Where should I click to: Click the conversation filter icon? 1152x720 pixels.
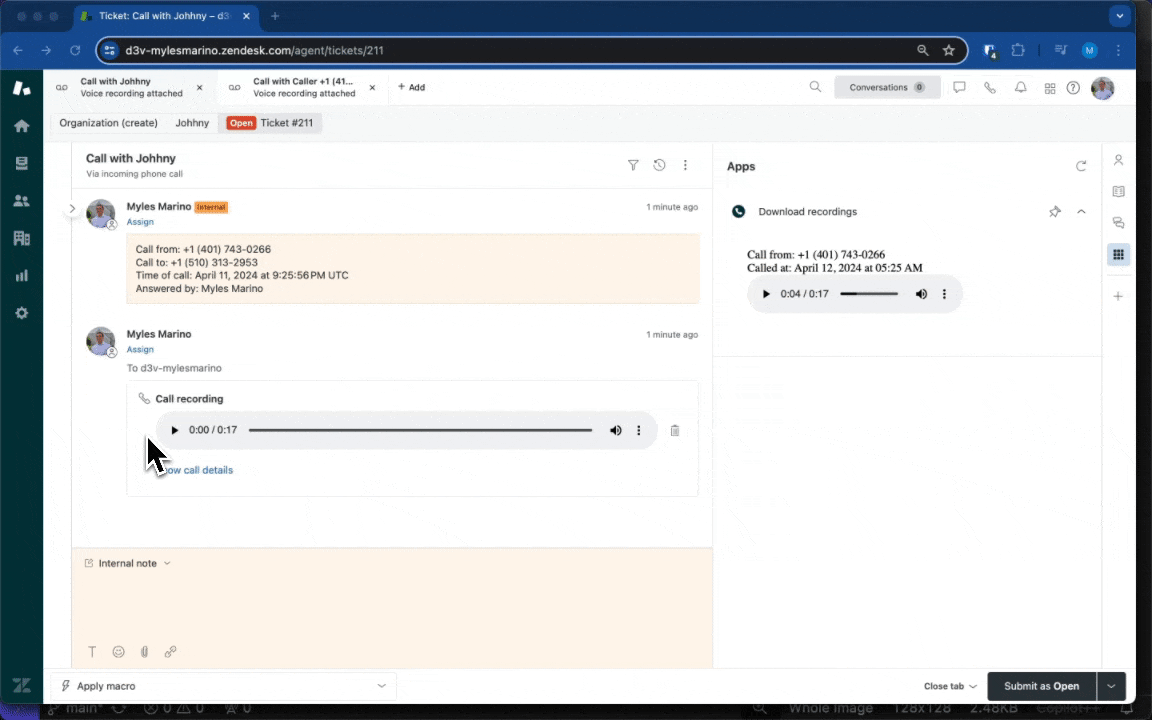pyautogui.click(x=633, y=165)
